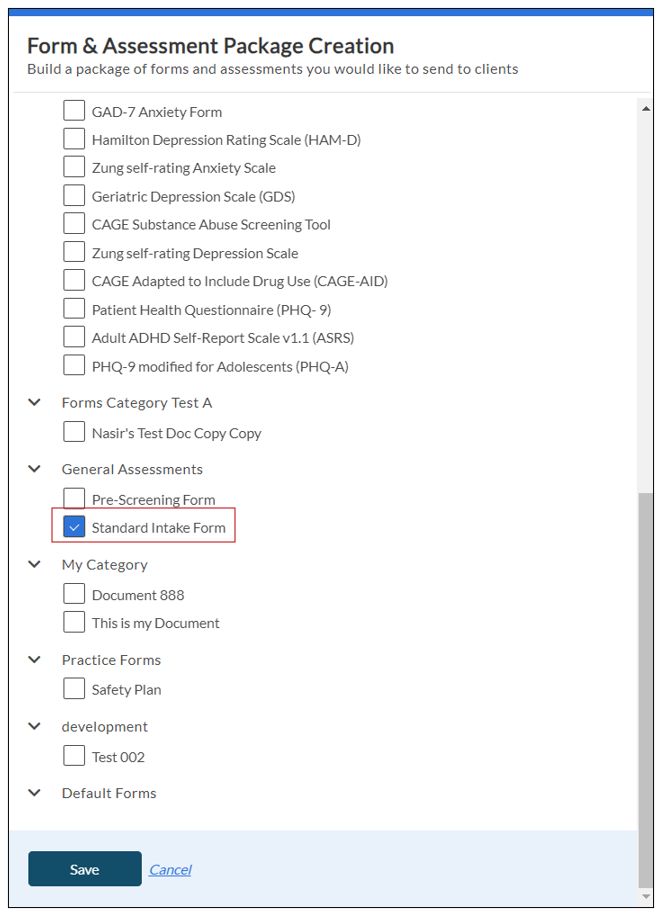The height and width of the screenshot is (913, 660).
Task: Enable Geriatric Depression Scale (GDS) checkbox
Action: 74,195
